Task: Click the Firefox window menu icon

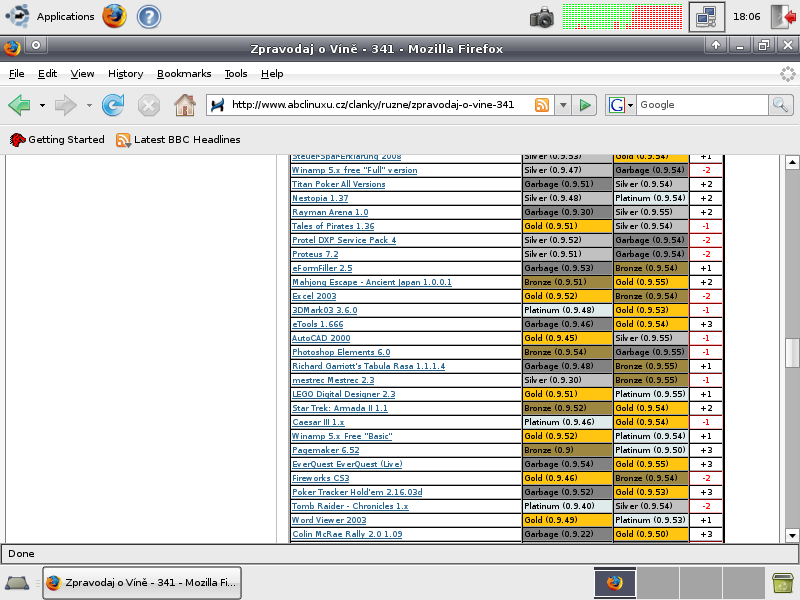Action: (12, 48)
